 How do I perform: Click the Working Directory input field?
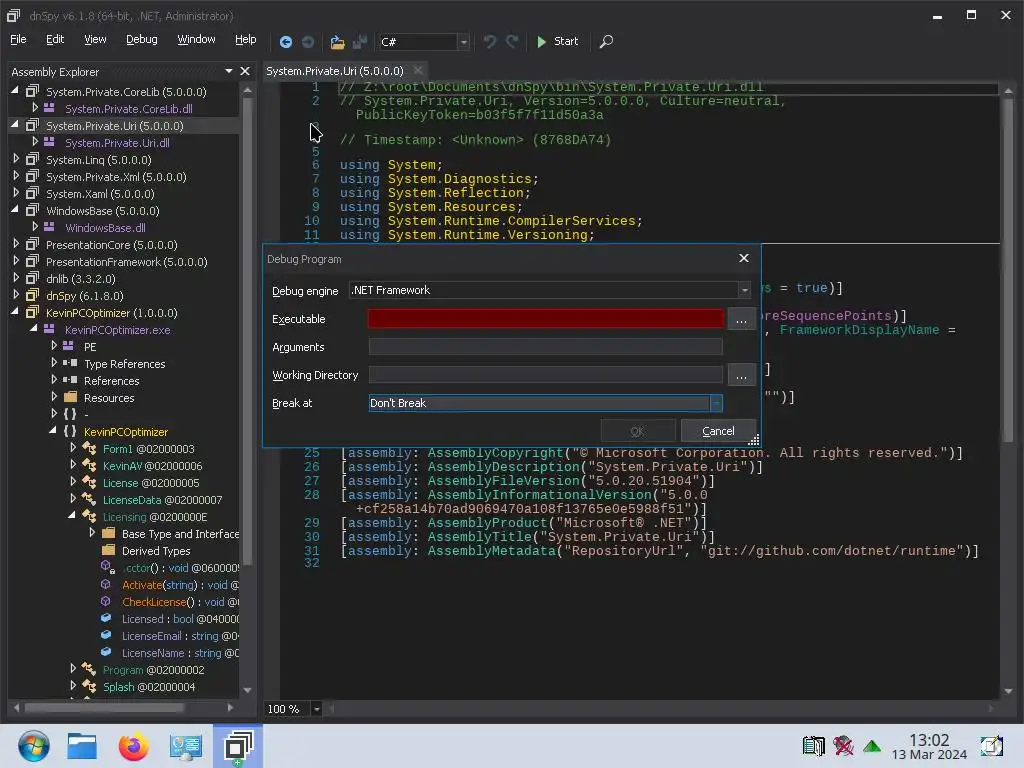click(x=546, y=375)
